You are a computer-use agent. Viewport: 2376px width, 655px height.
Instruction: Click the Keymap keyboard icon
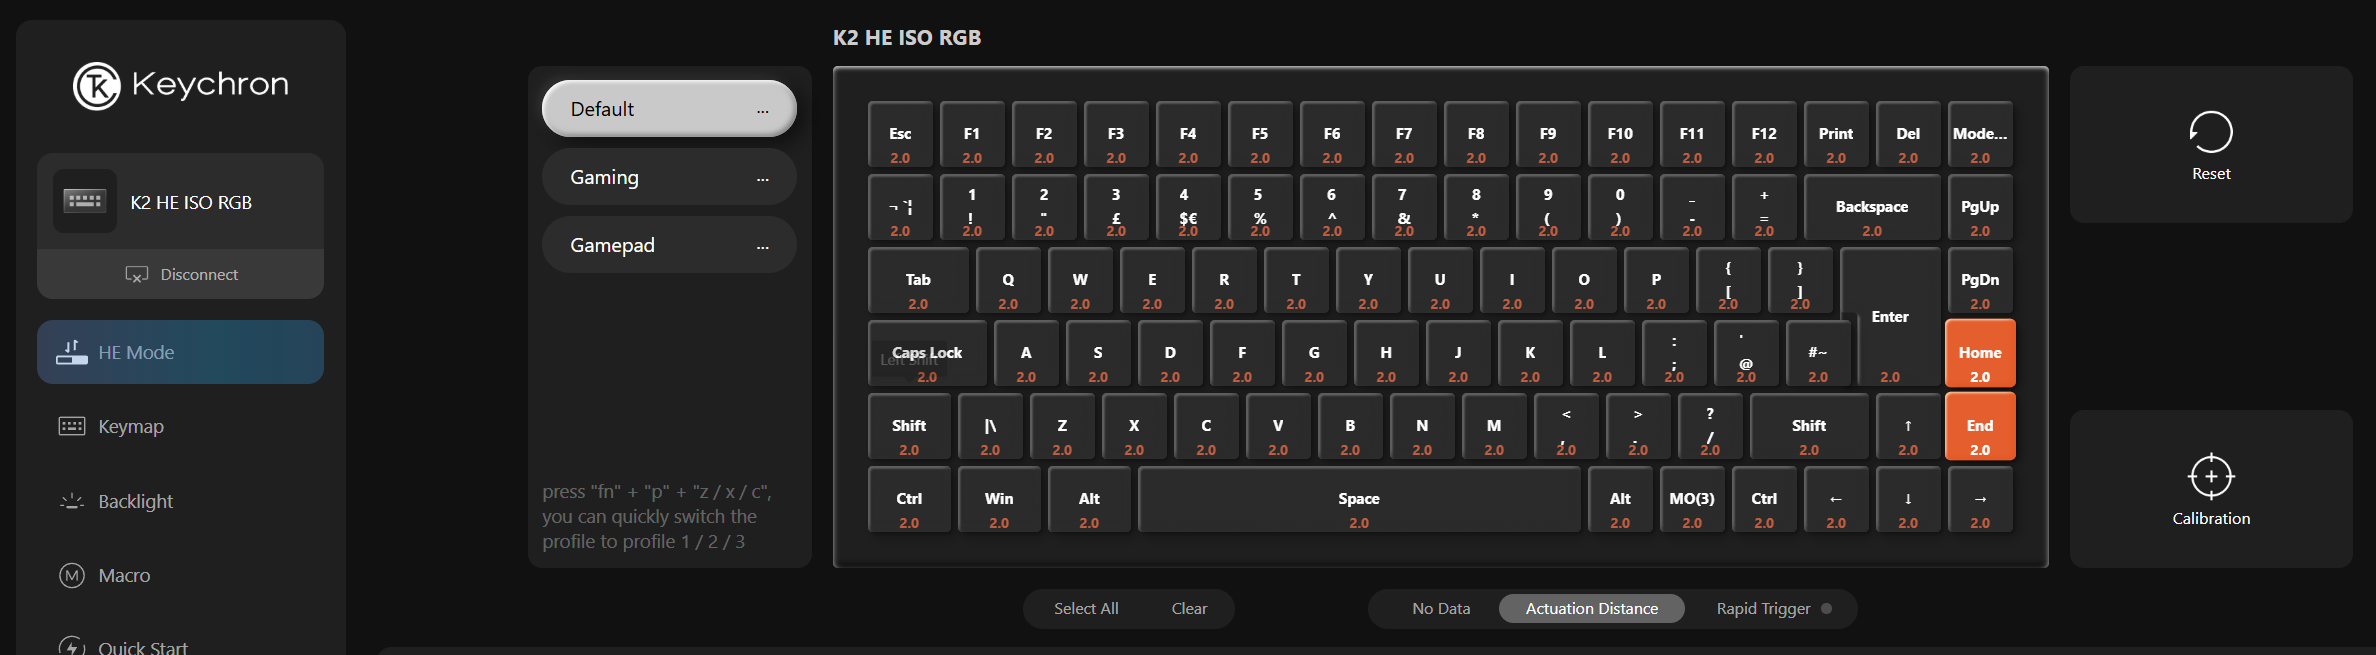point(72,426)
